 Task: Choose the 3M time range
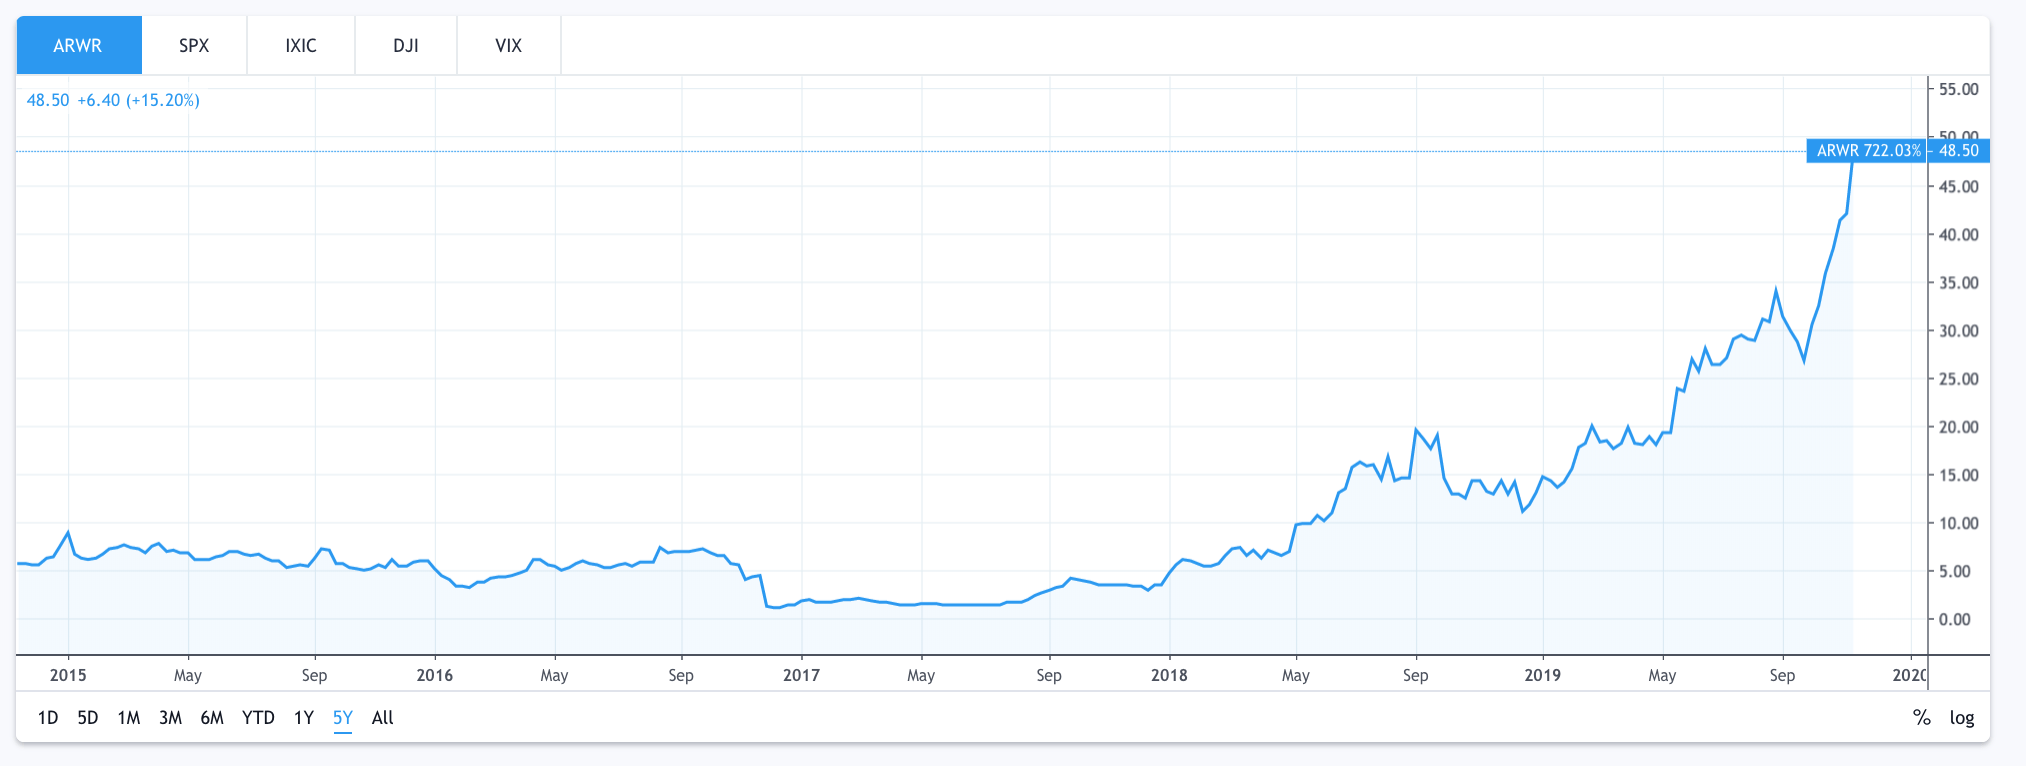pyautogui.click(x=171, y=717)
